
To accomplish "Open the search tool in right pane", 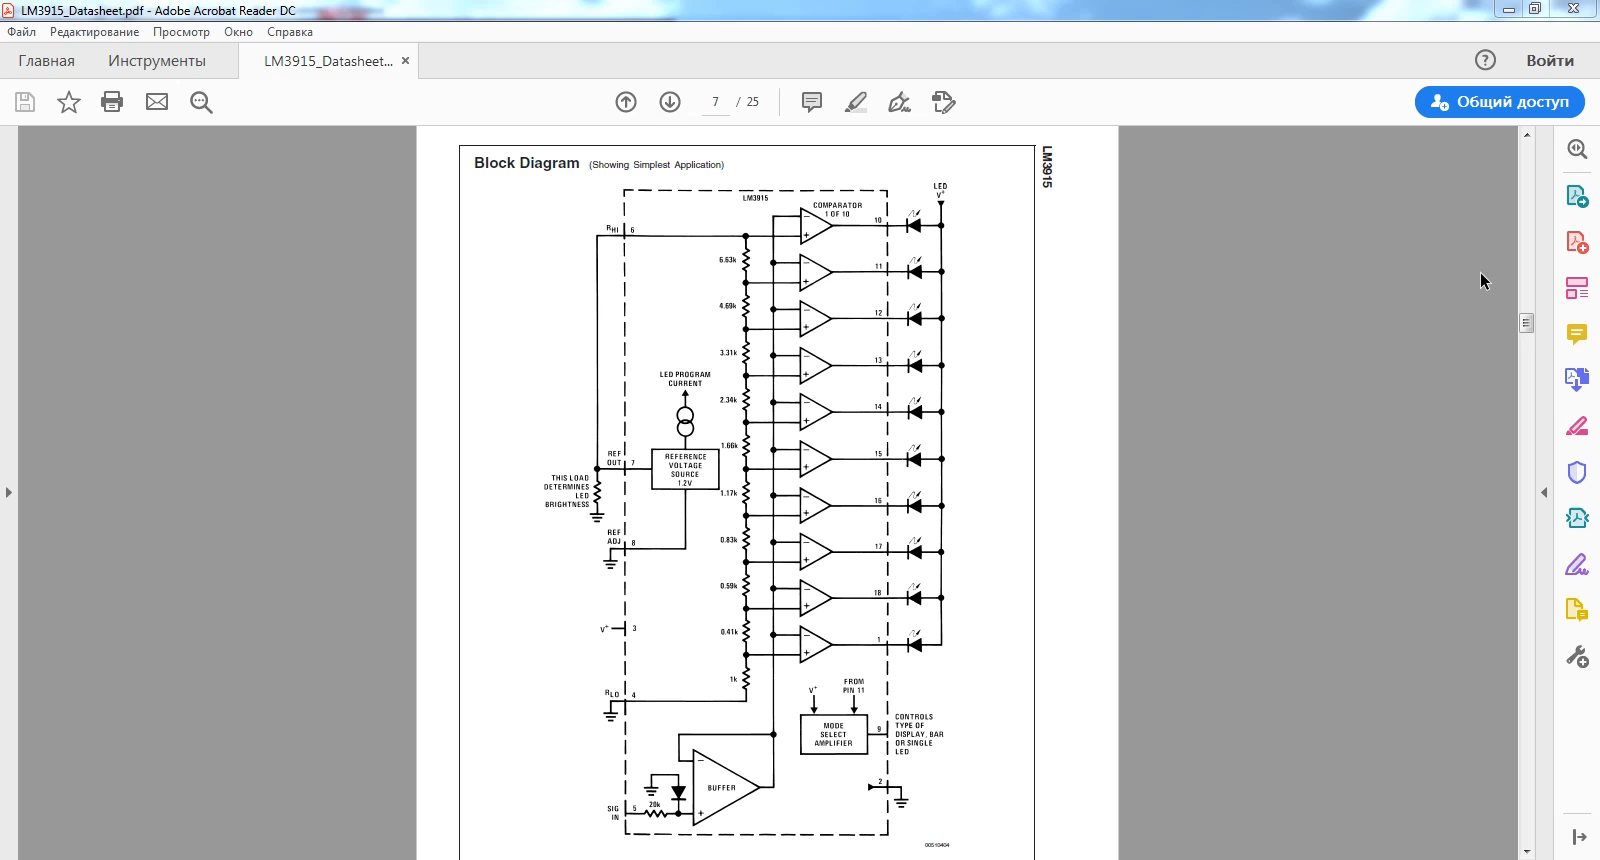I will coord(1577,149).
